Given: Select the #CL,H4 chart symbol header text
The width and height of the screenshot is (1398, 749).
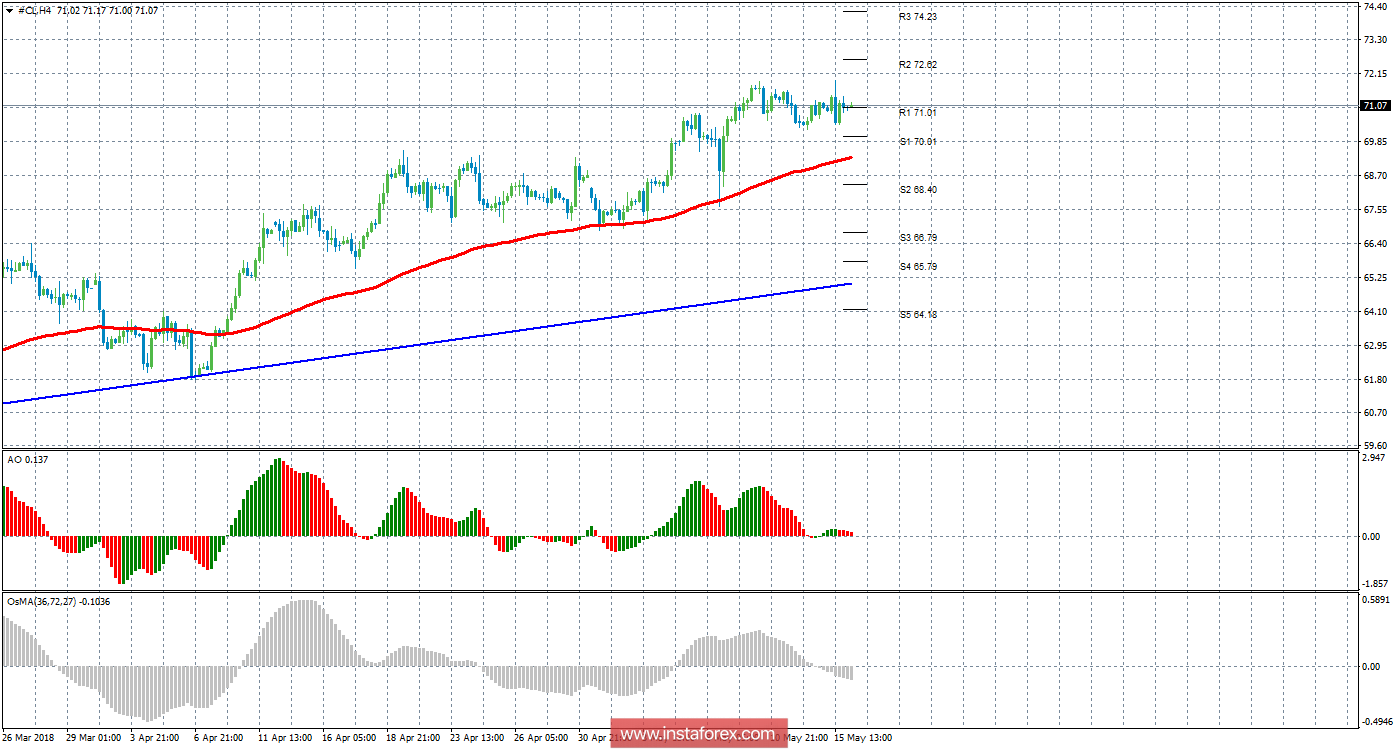Looking at the screenshot, I should pyautogui.click(x=36, y=9).
